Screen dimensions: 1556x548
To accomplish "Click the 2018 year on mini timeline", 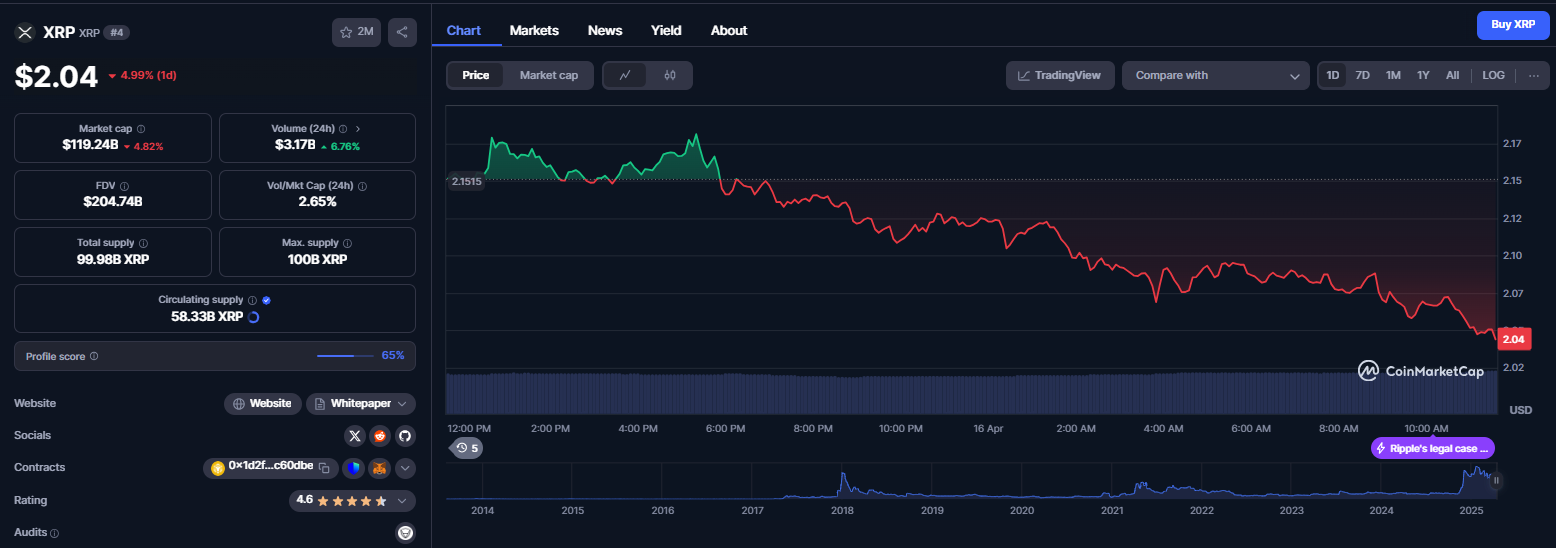I will [842, 510].
